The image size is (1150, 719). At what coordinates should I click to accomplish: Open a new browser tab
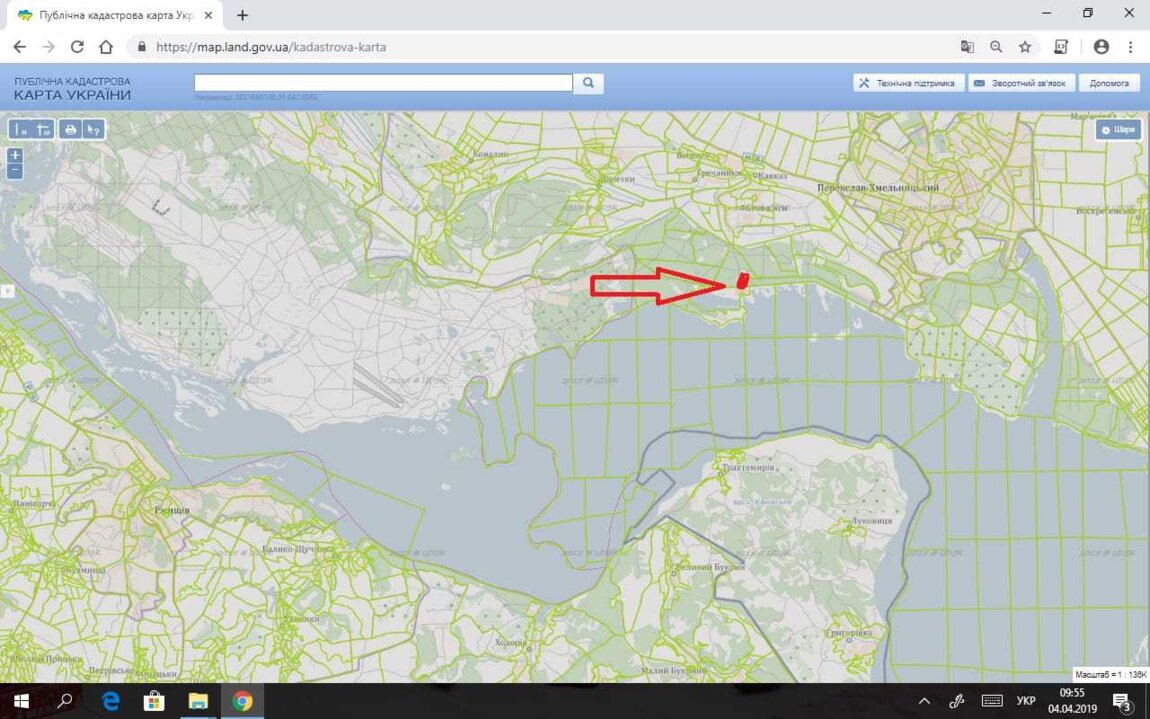coord(242,15)
